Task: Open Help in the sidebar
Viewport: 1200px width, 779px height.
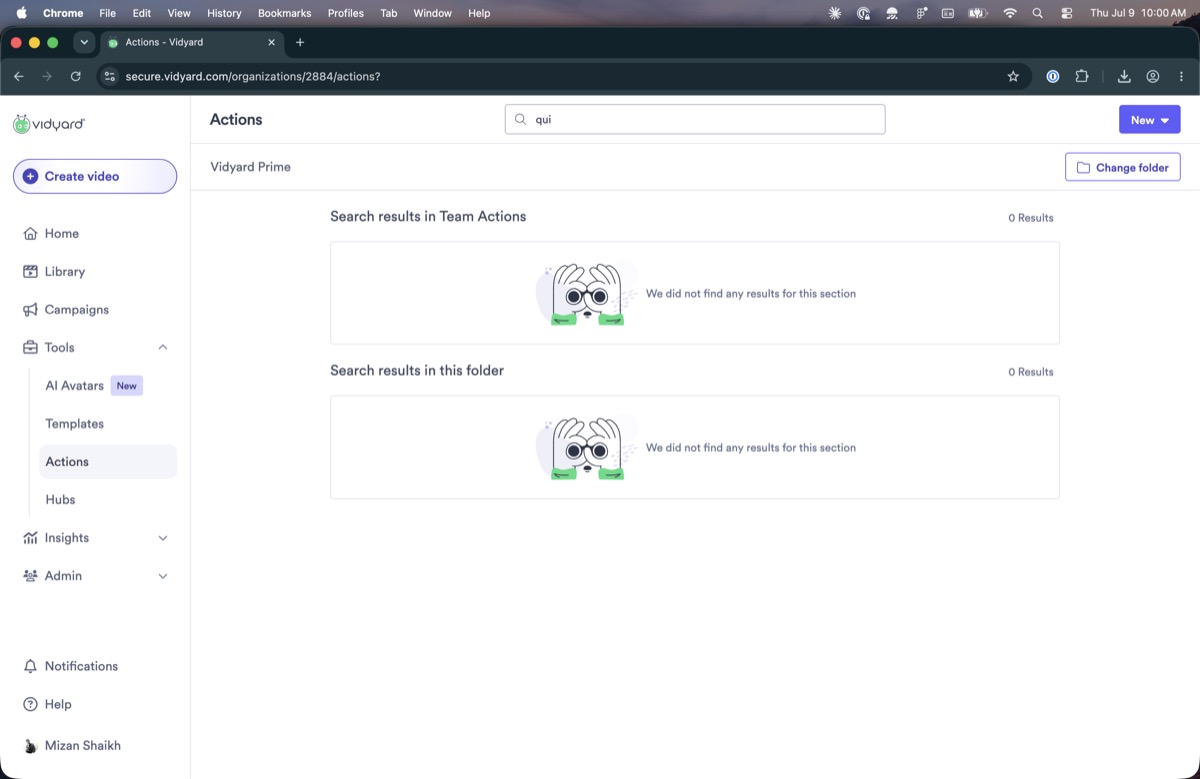Action: [58, 704]
